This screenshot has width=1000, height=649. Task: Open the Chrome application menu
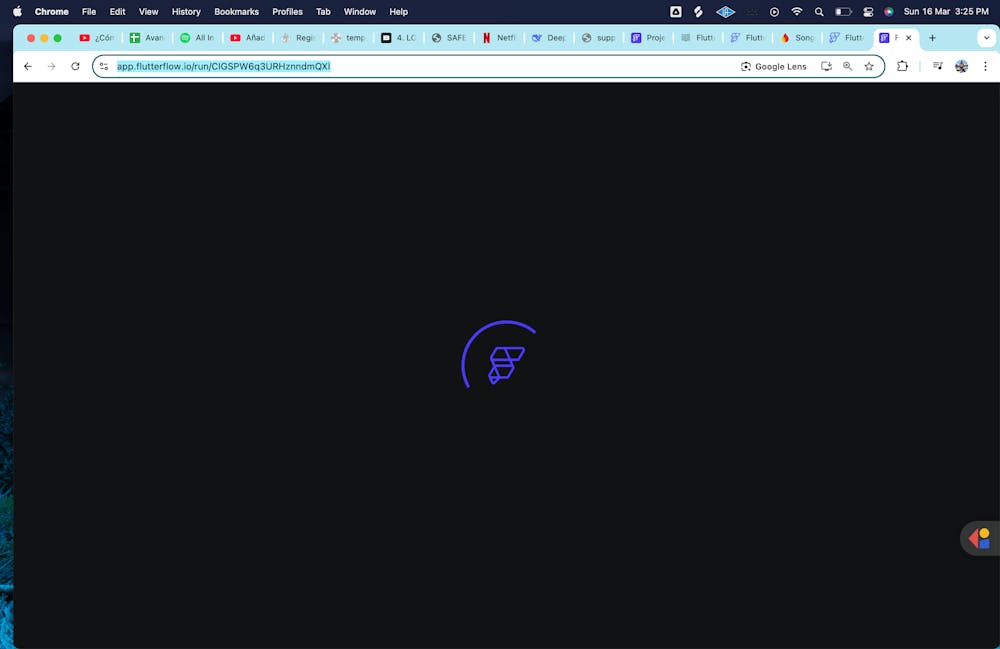click(x=52, y=11)
